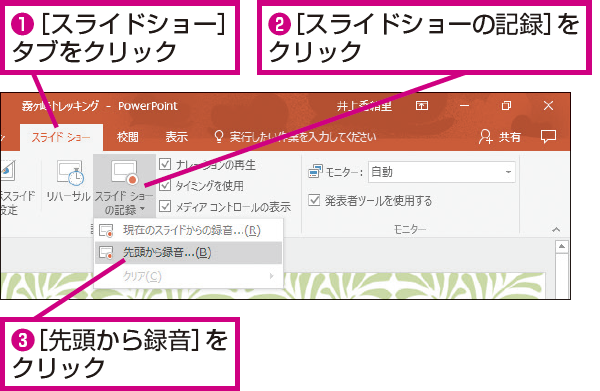The image size is (600, 391).
Task: Collapse the ribbon with the chevron arrow
Action: click(x=556, y=230)
